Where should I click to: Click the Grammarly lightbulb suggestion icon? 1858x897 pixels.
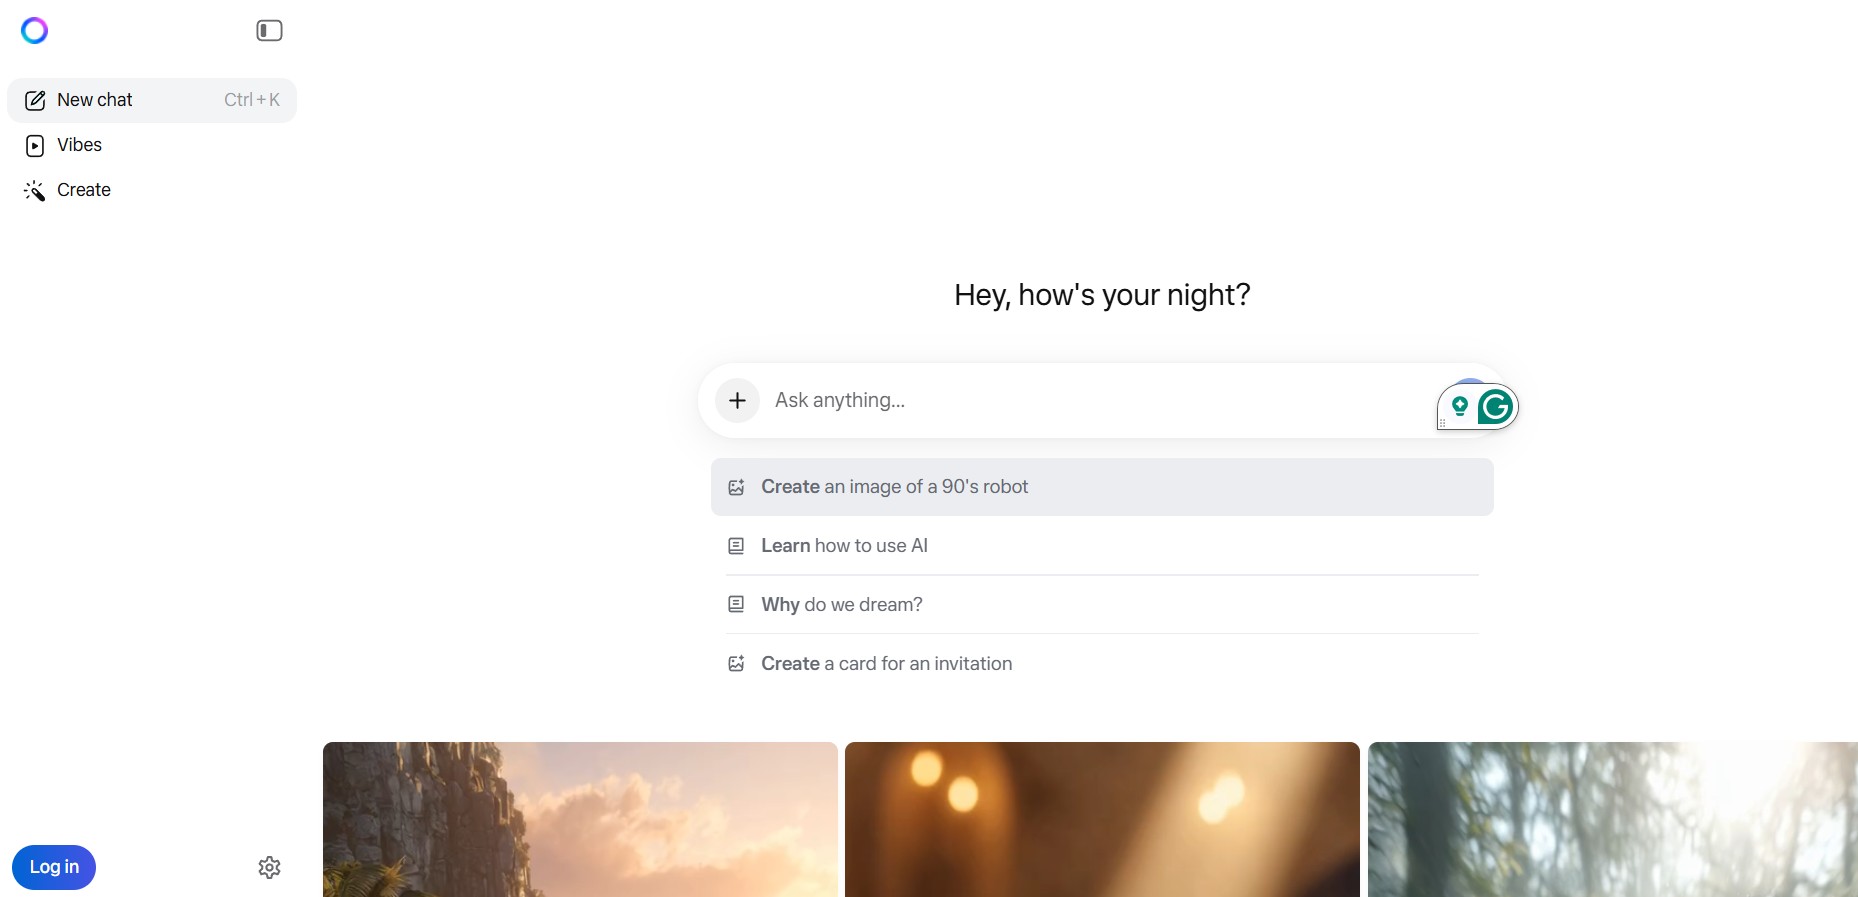coord(1460,406)
